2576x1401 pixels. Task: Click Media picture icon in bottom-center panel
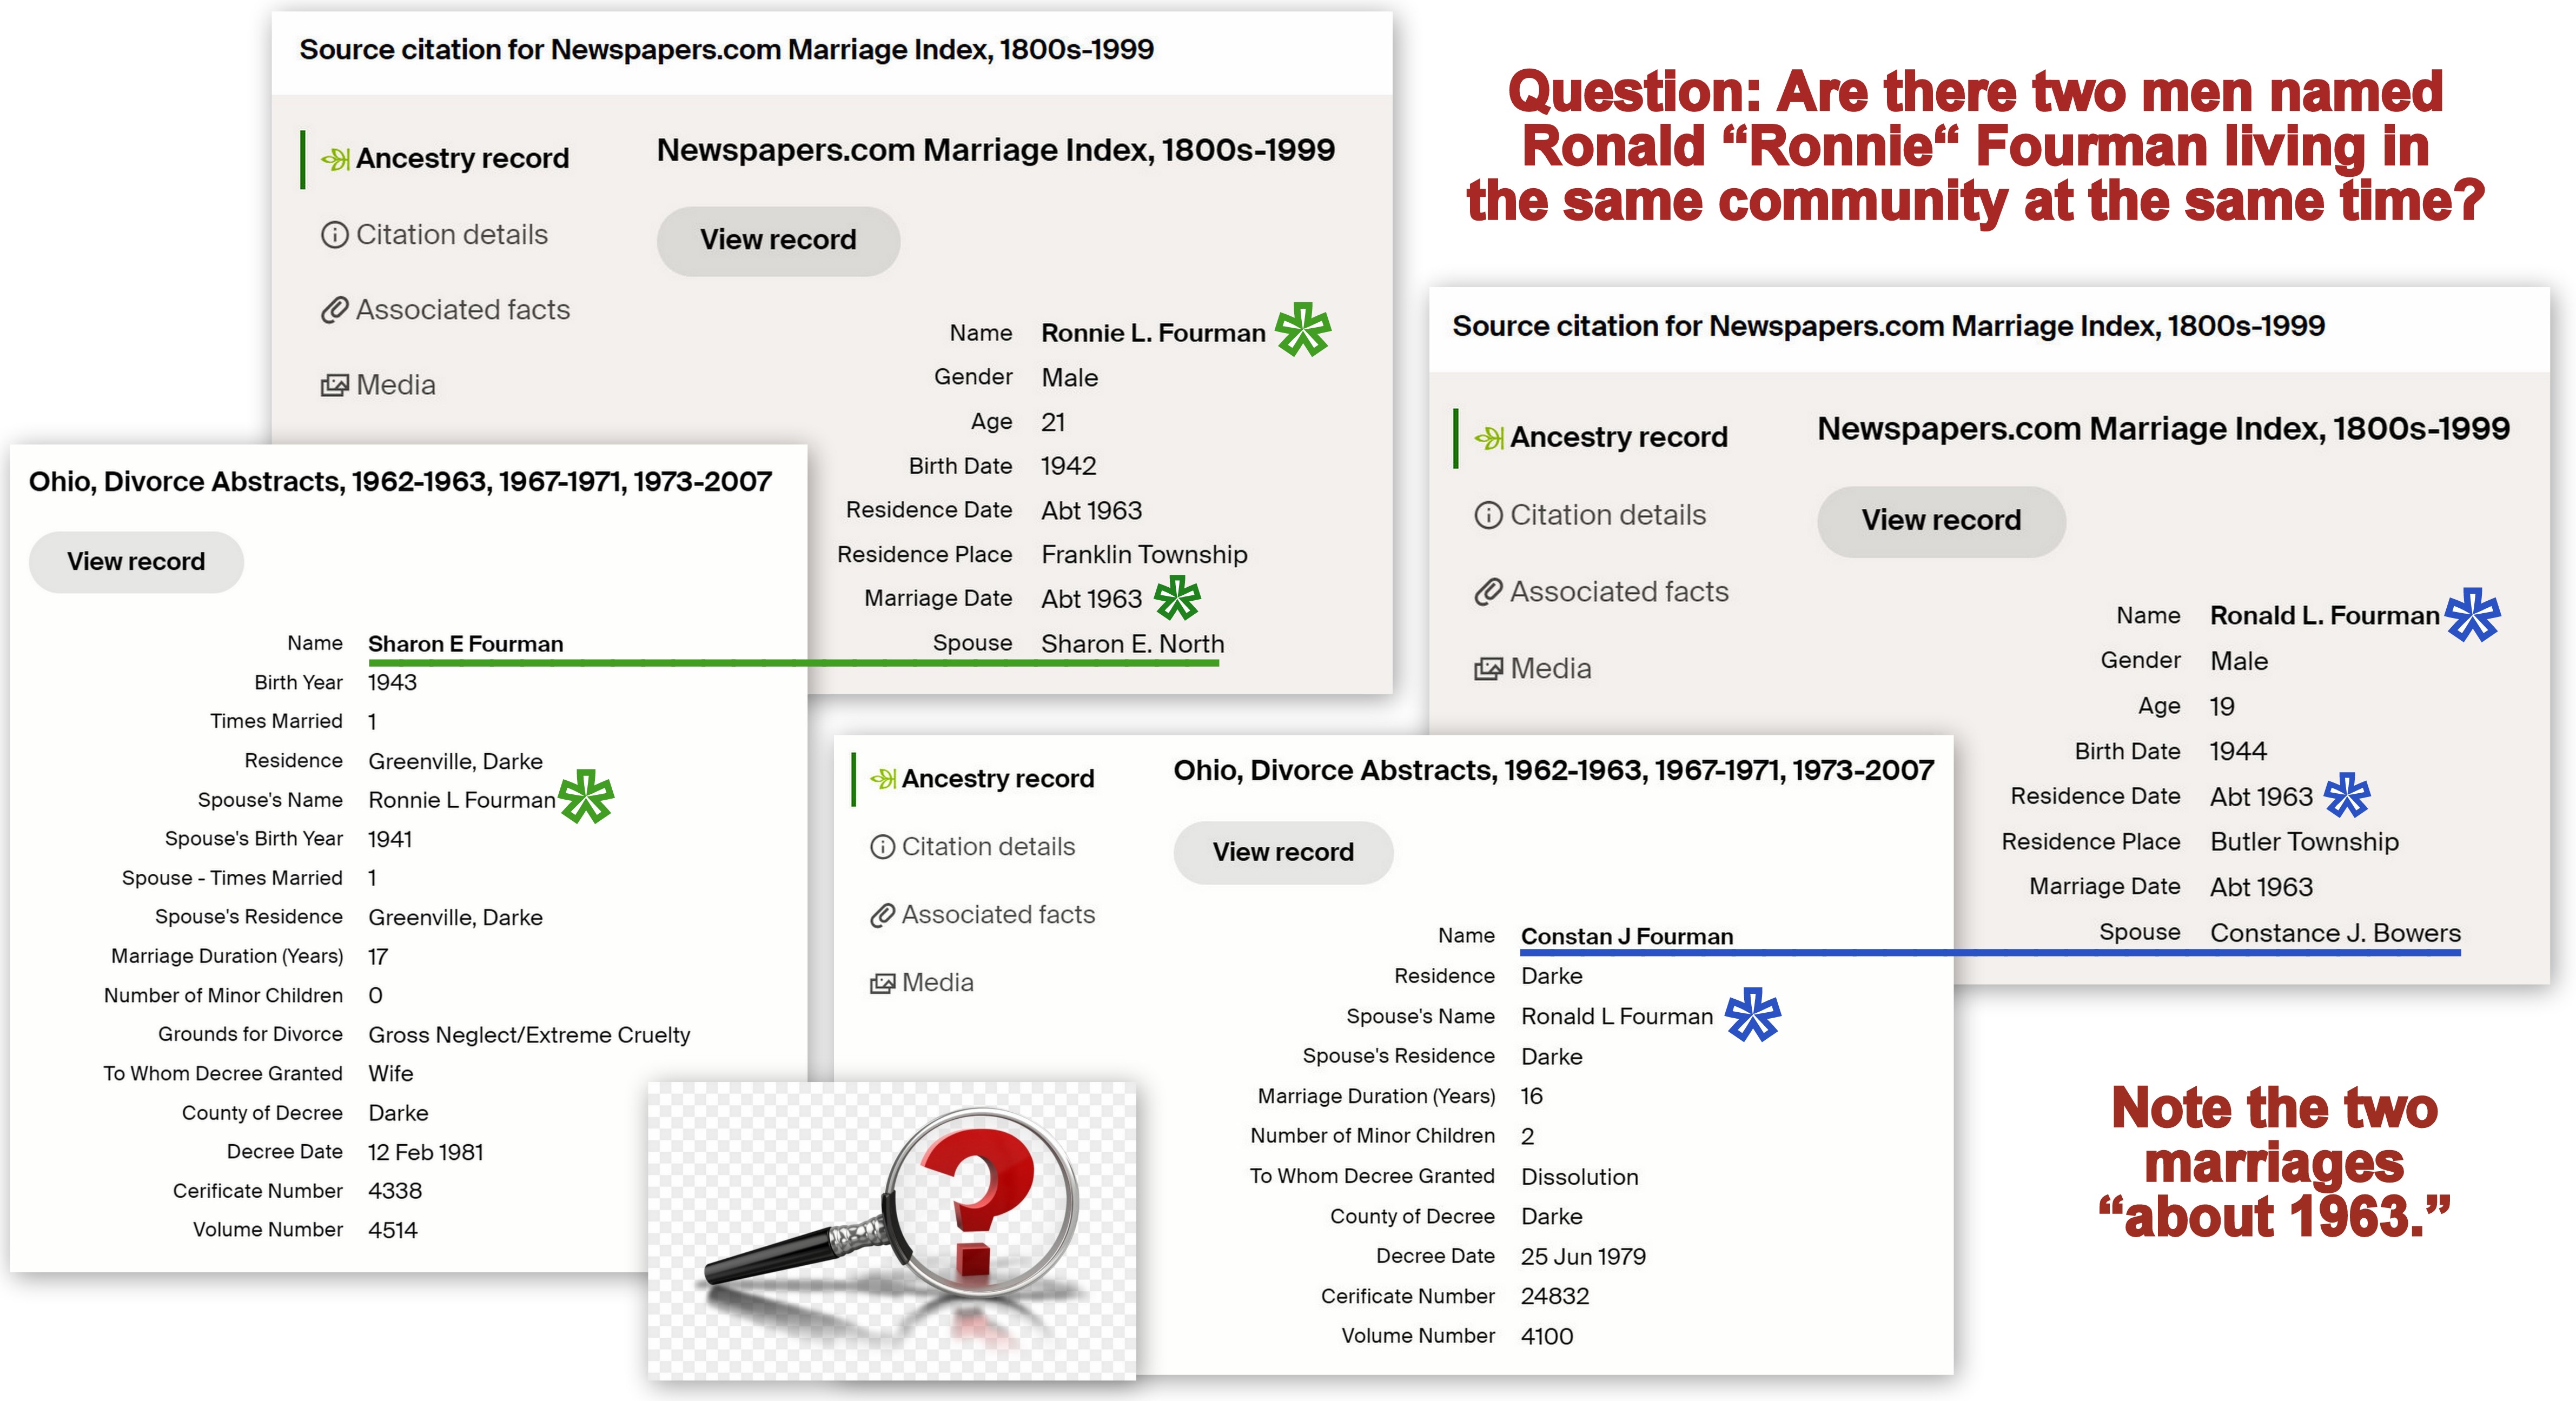882,983
